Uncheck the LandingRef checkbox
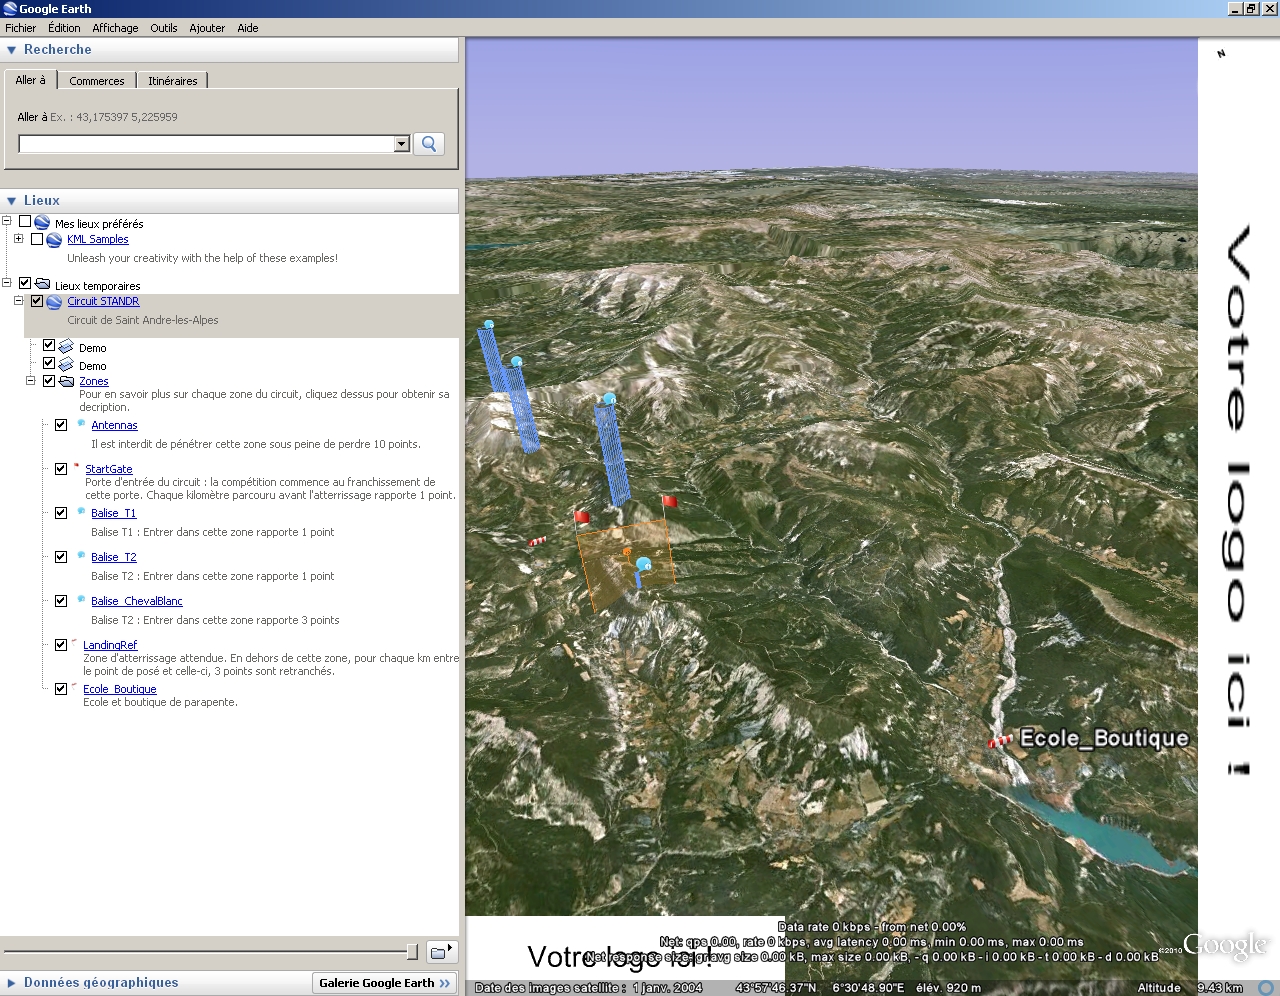This screenshot has width=1280, height=996. click(x=61, y=645)
